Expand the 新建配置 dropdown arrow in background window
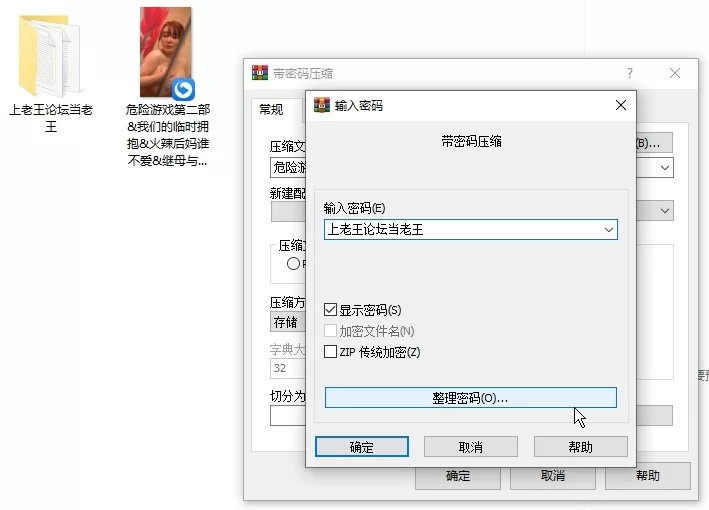This screenshot has width=709, height=510. [664, 211]
